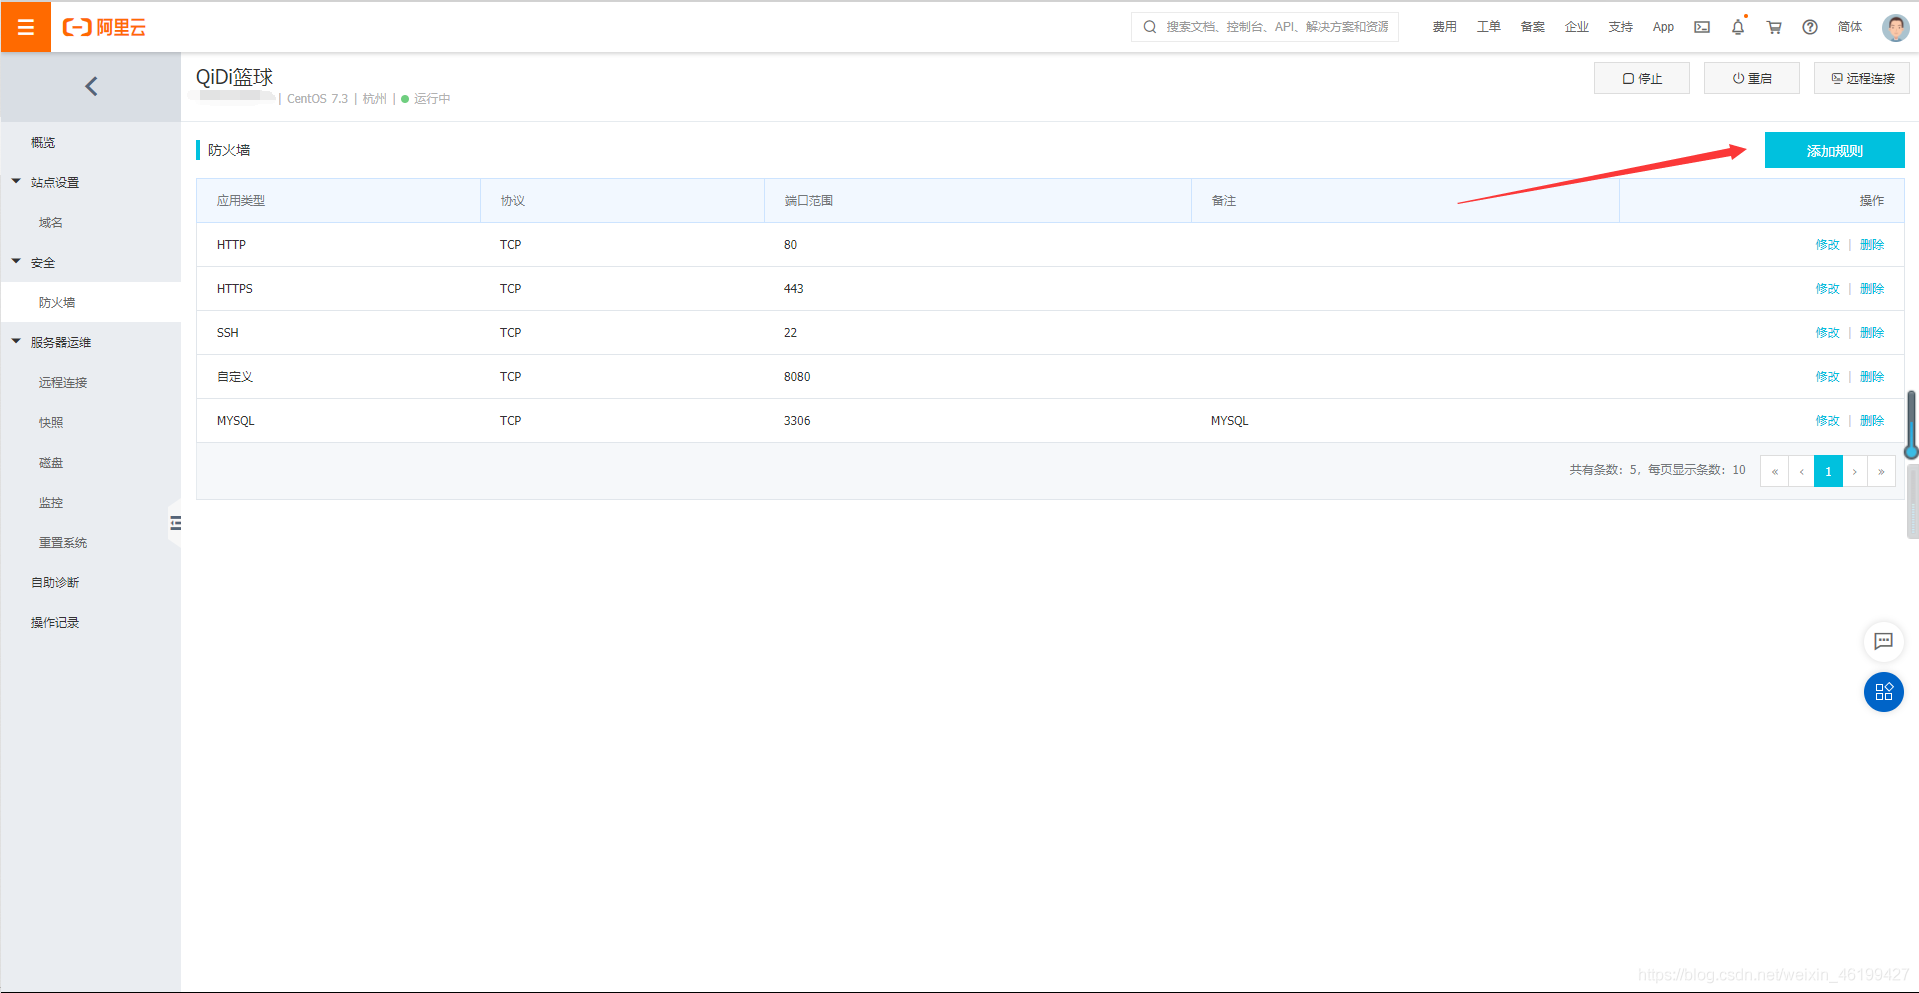Click the 停止 stop server button
Screen dimensions: 1919x993
tap(1642, 78)
